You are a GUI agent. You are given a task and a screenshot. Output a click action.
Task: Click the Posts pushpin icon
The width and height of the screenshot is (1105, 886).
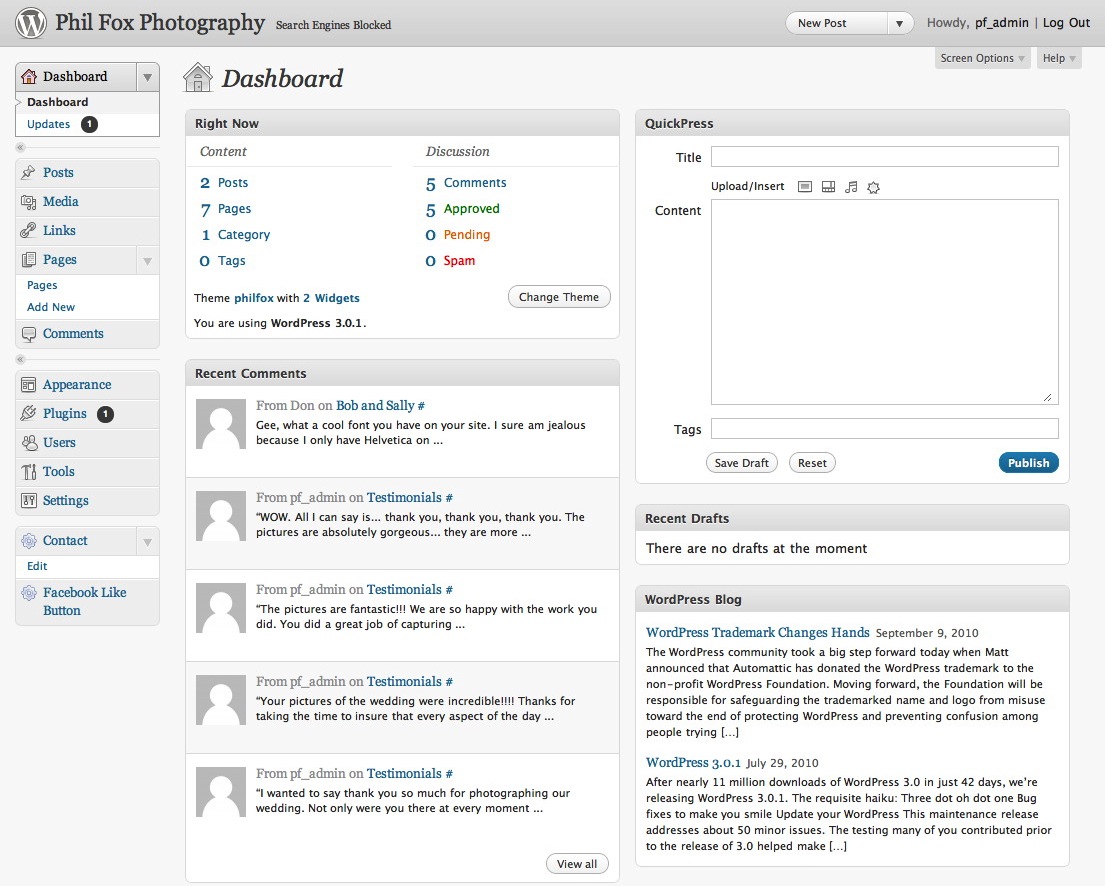[x=28, y=173]
